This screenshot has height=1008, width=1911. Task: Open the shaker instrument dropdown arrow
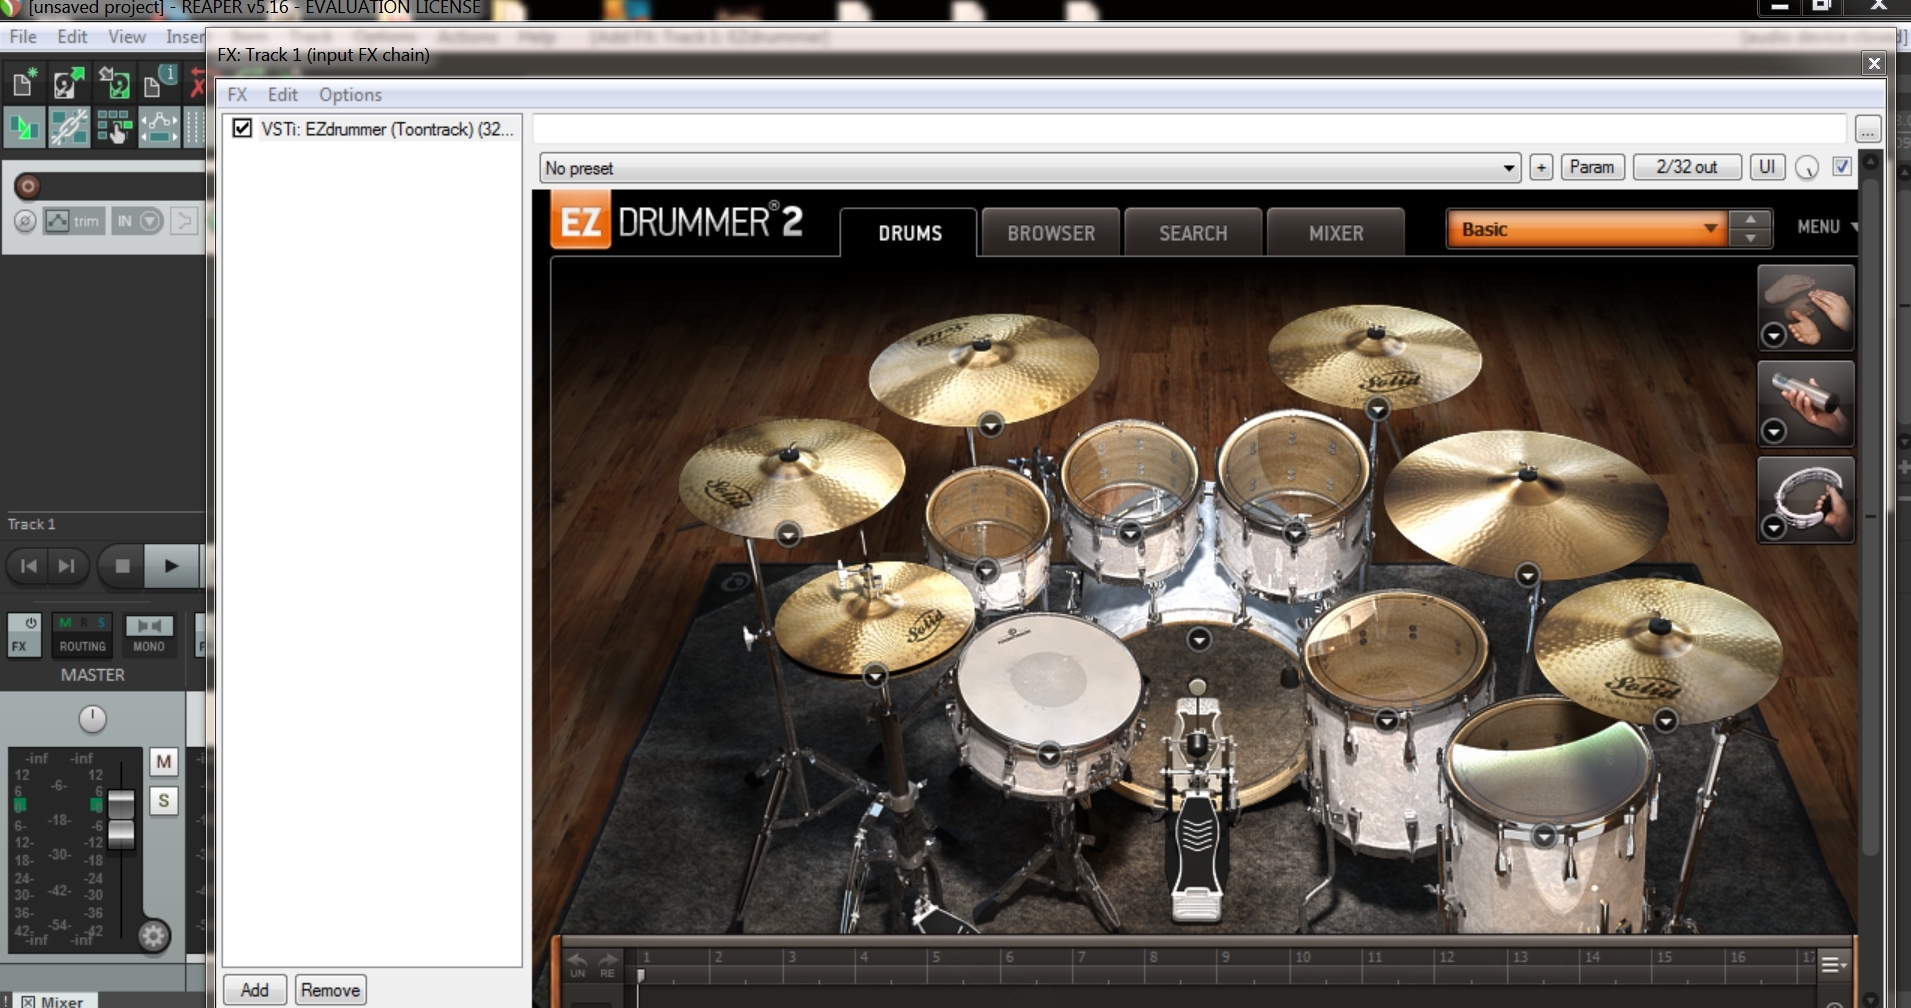tap(1774, 431)
